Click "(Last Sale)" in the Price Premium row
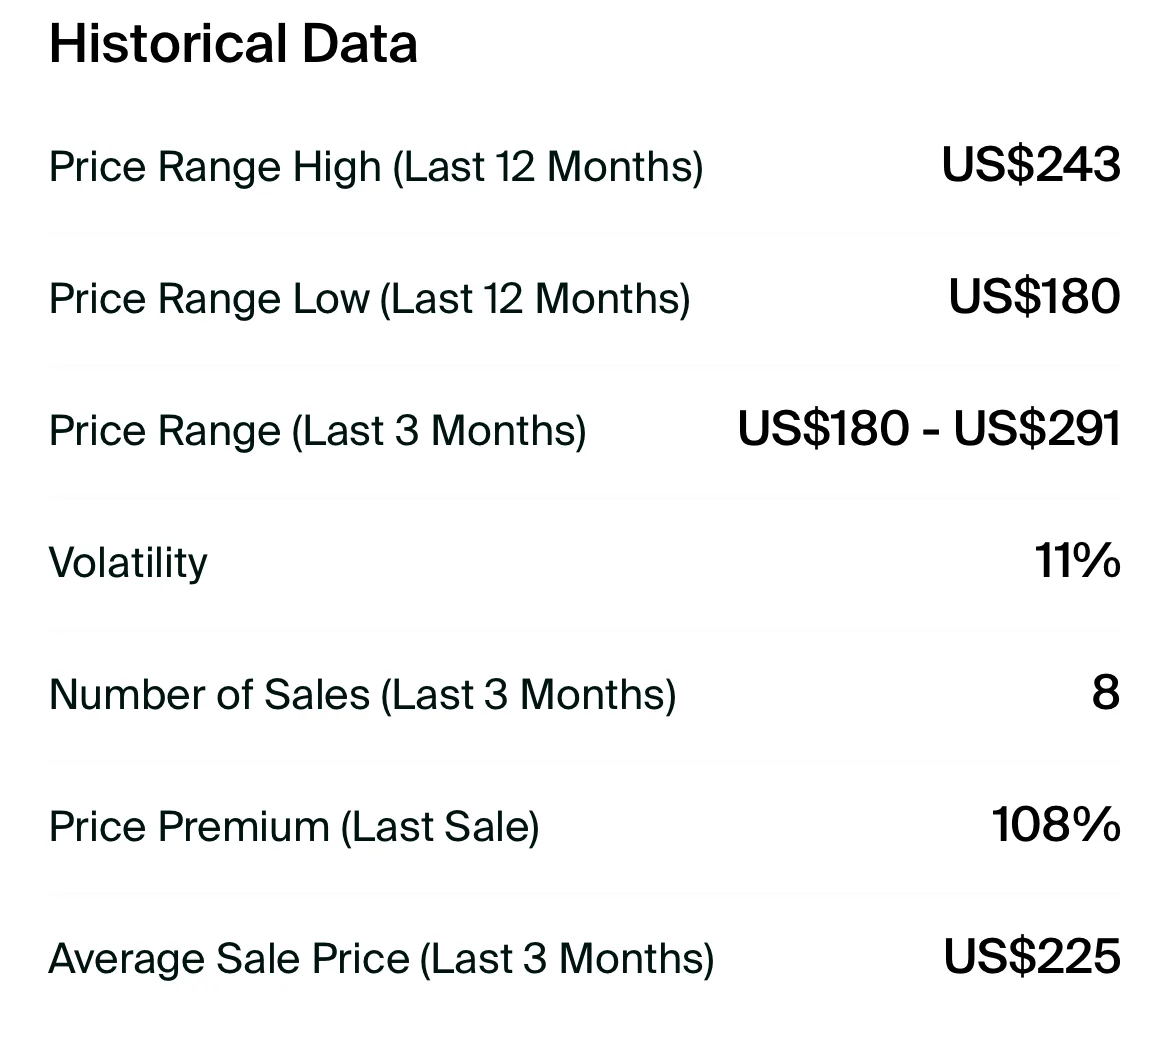 pos(440,827)
